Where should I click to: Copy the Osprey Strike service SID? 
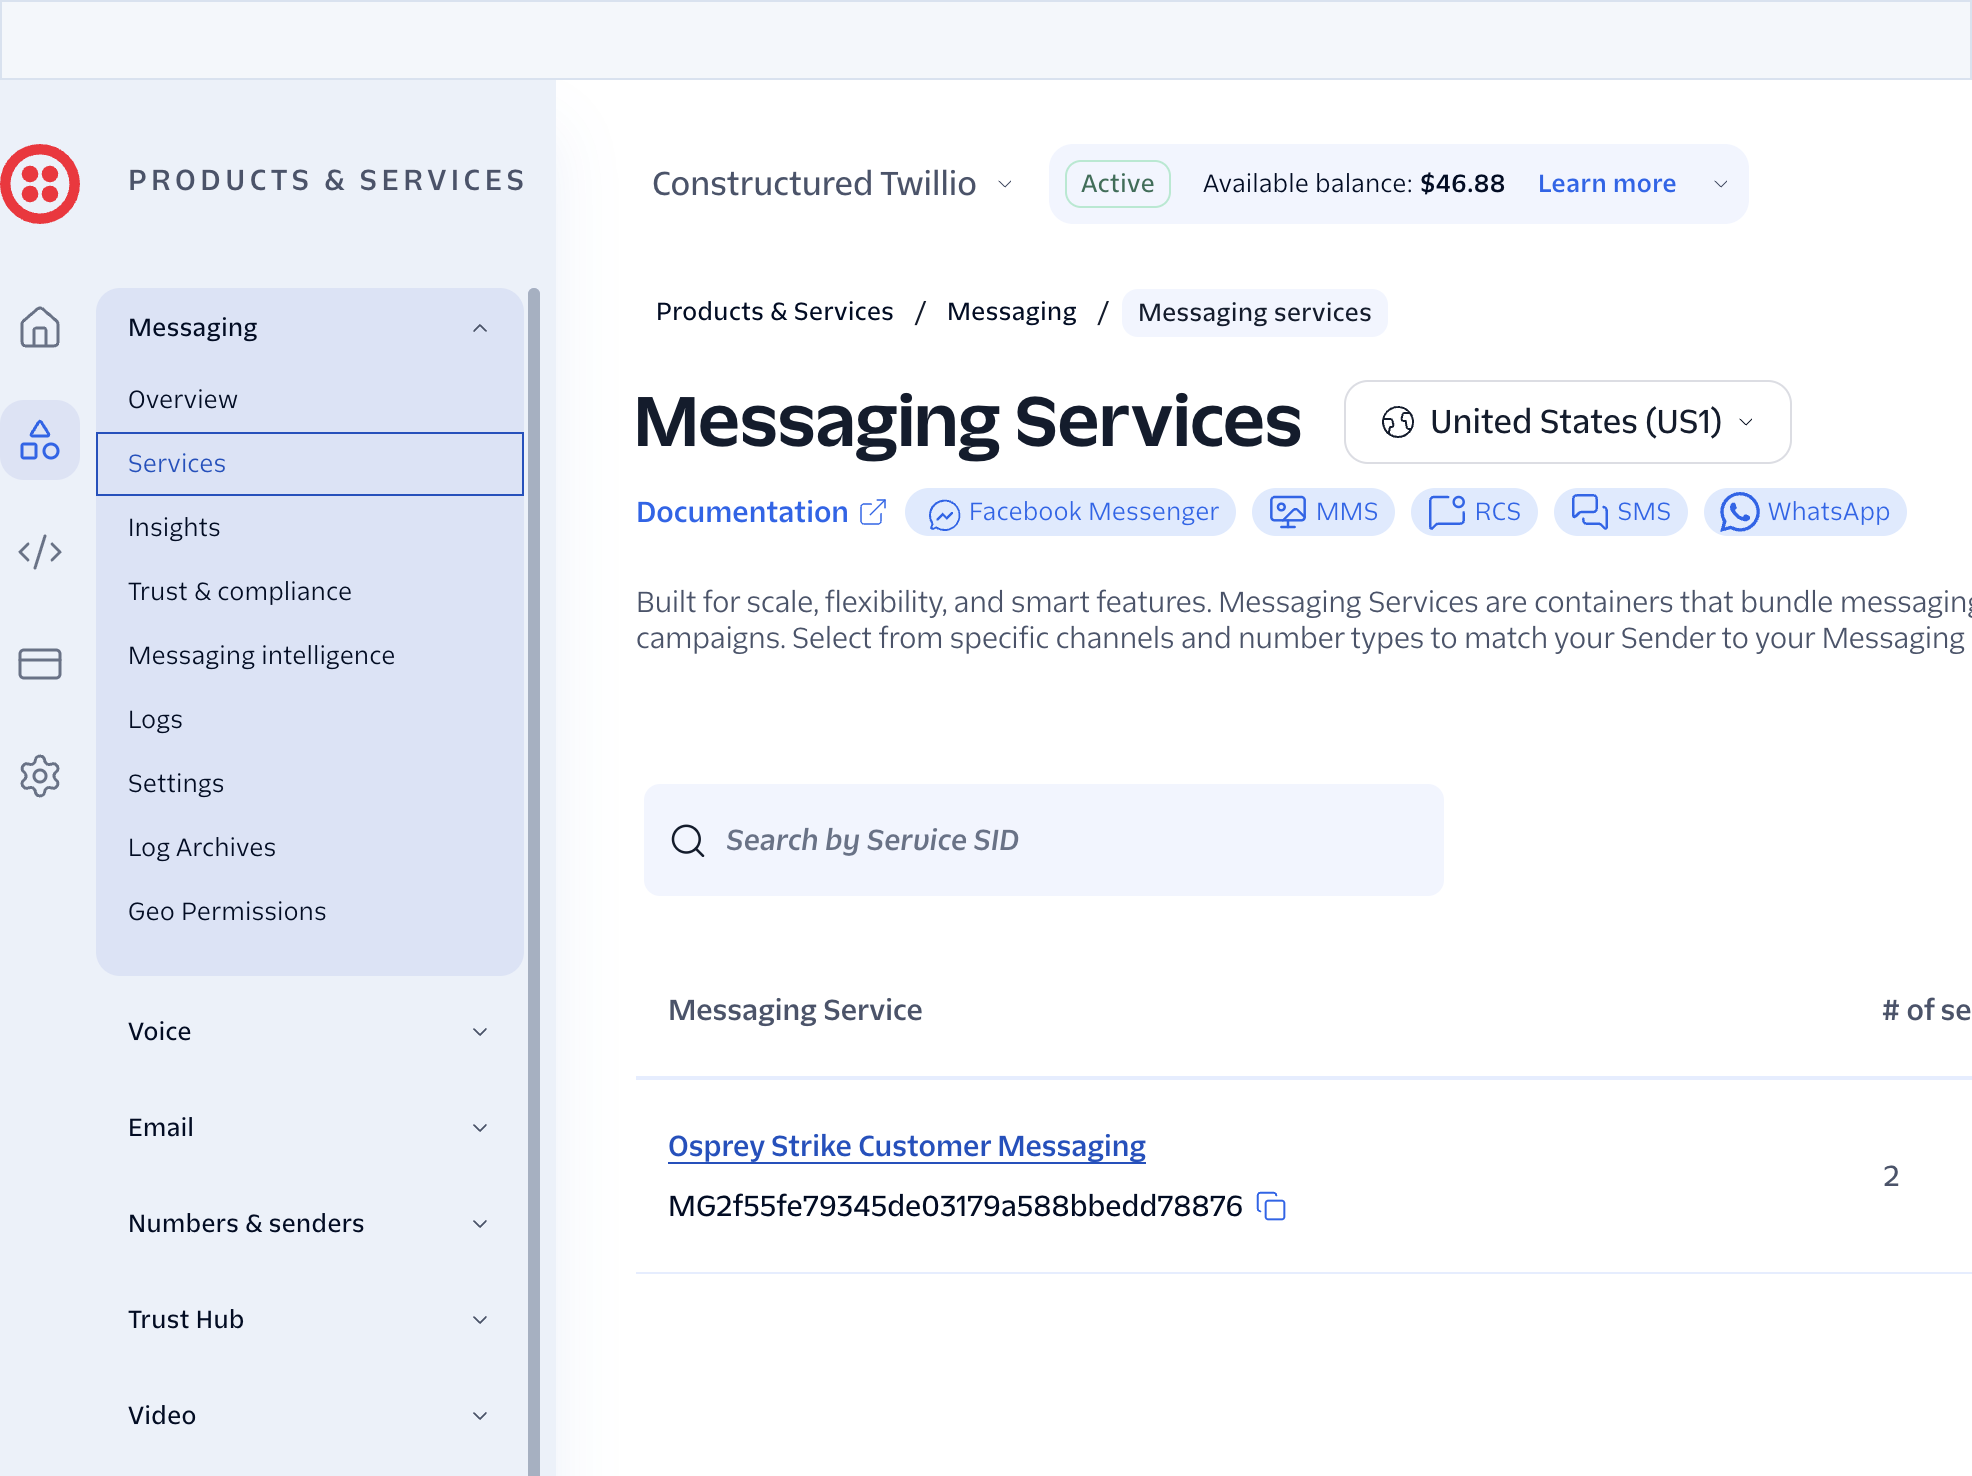1271,1206
